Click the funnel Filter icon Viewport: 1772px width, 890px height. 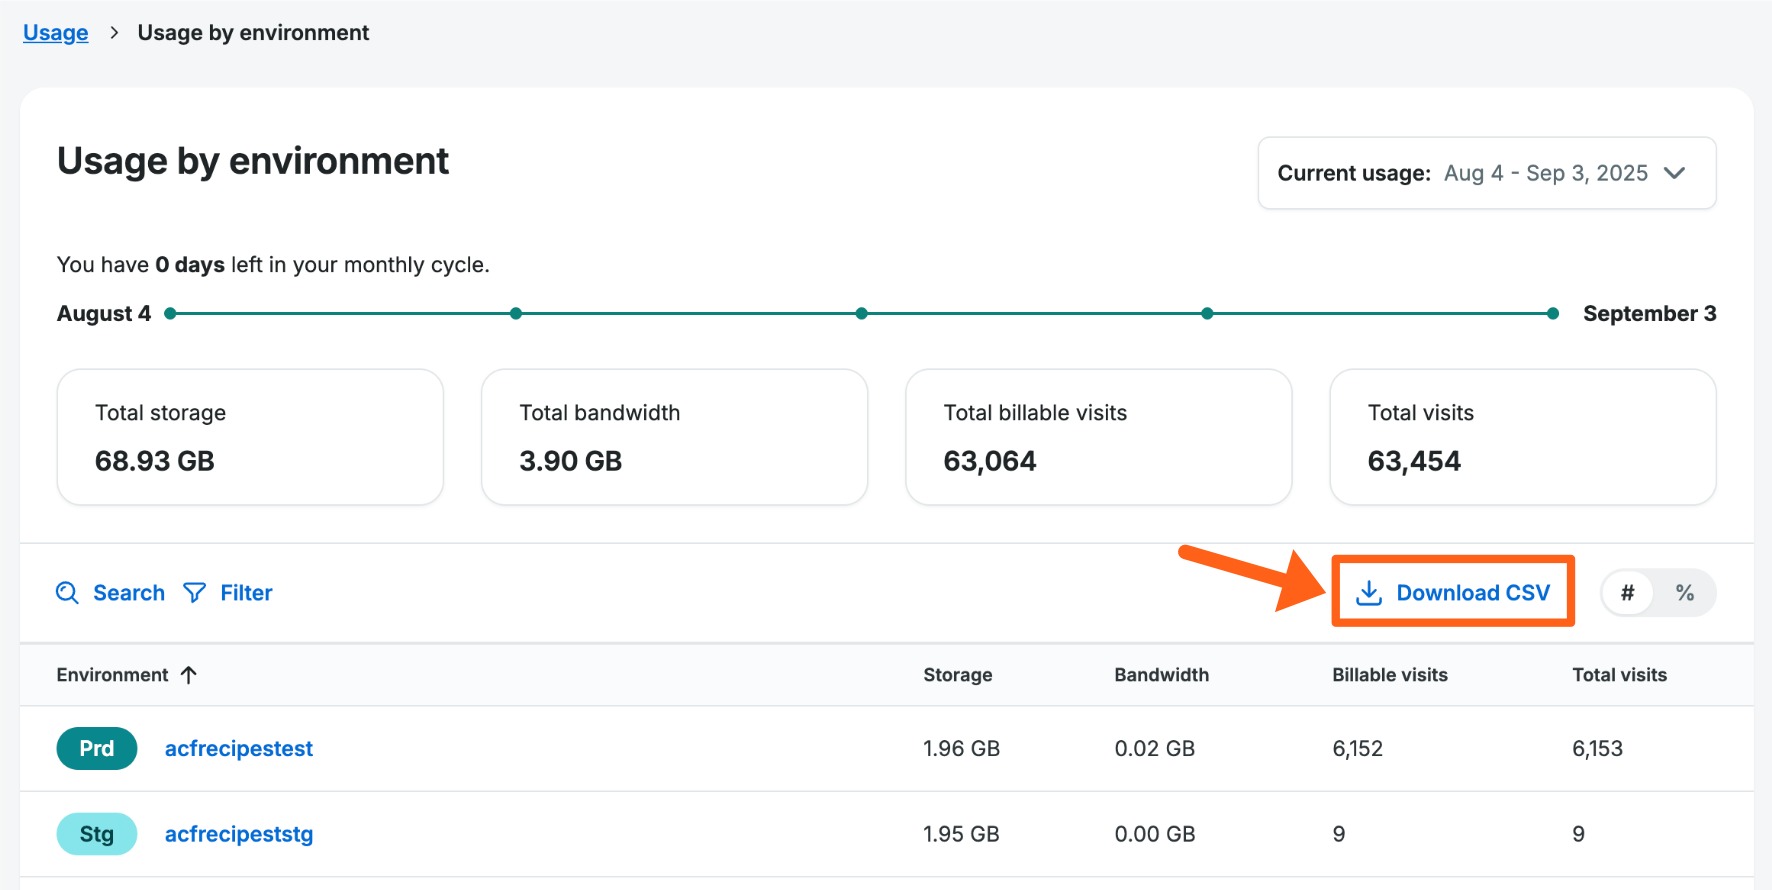pos(195,593)
